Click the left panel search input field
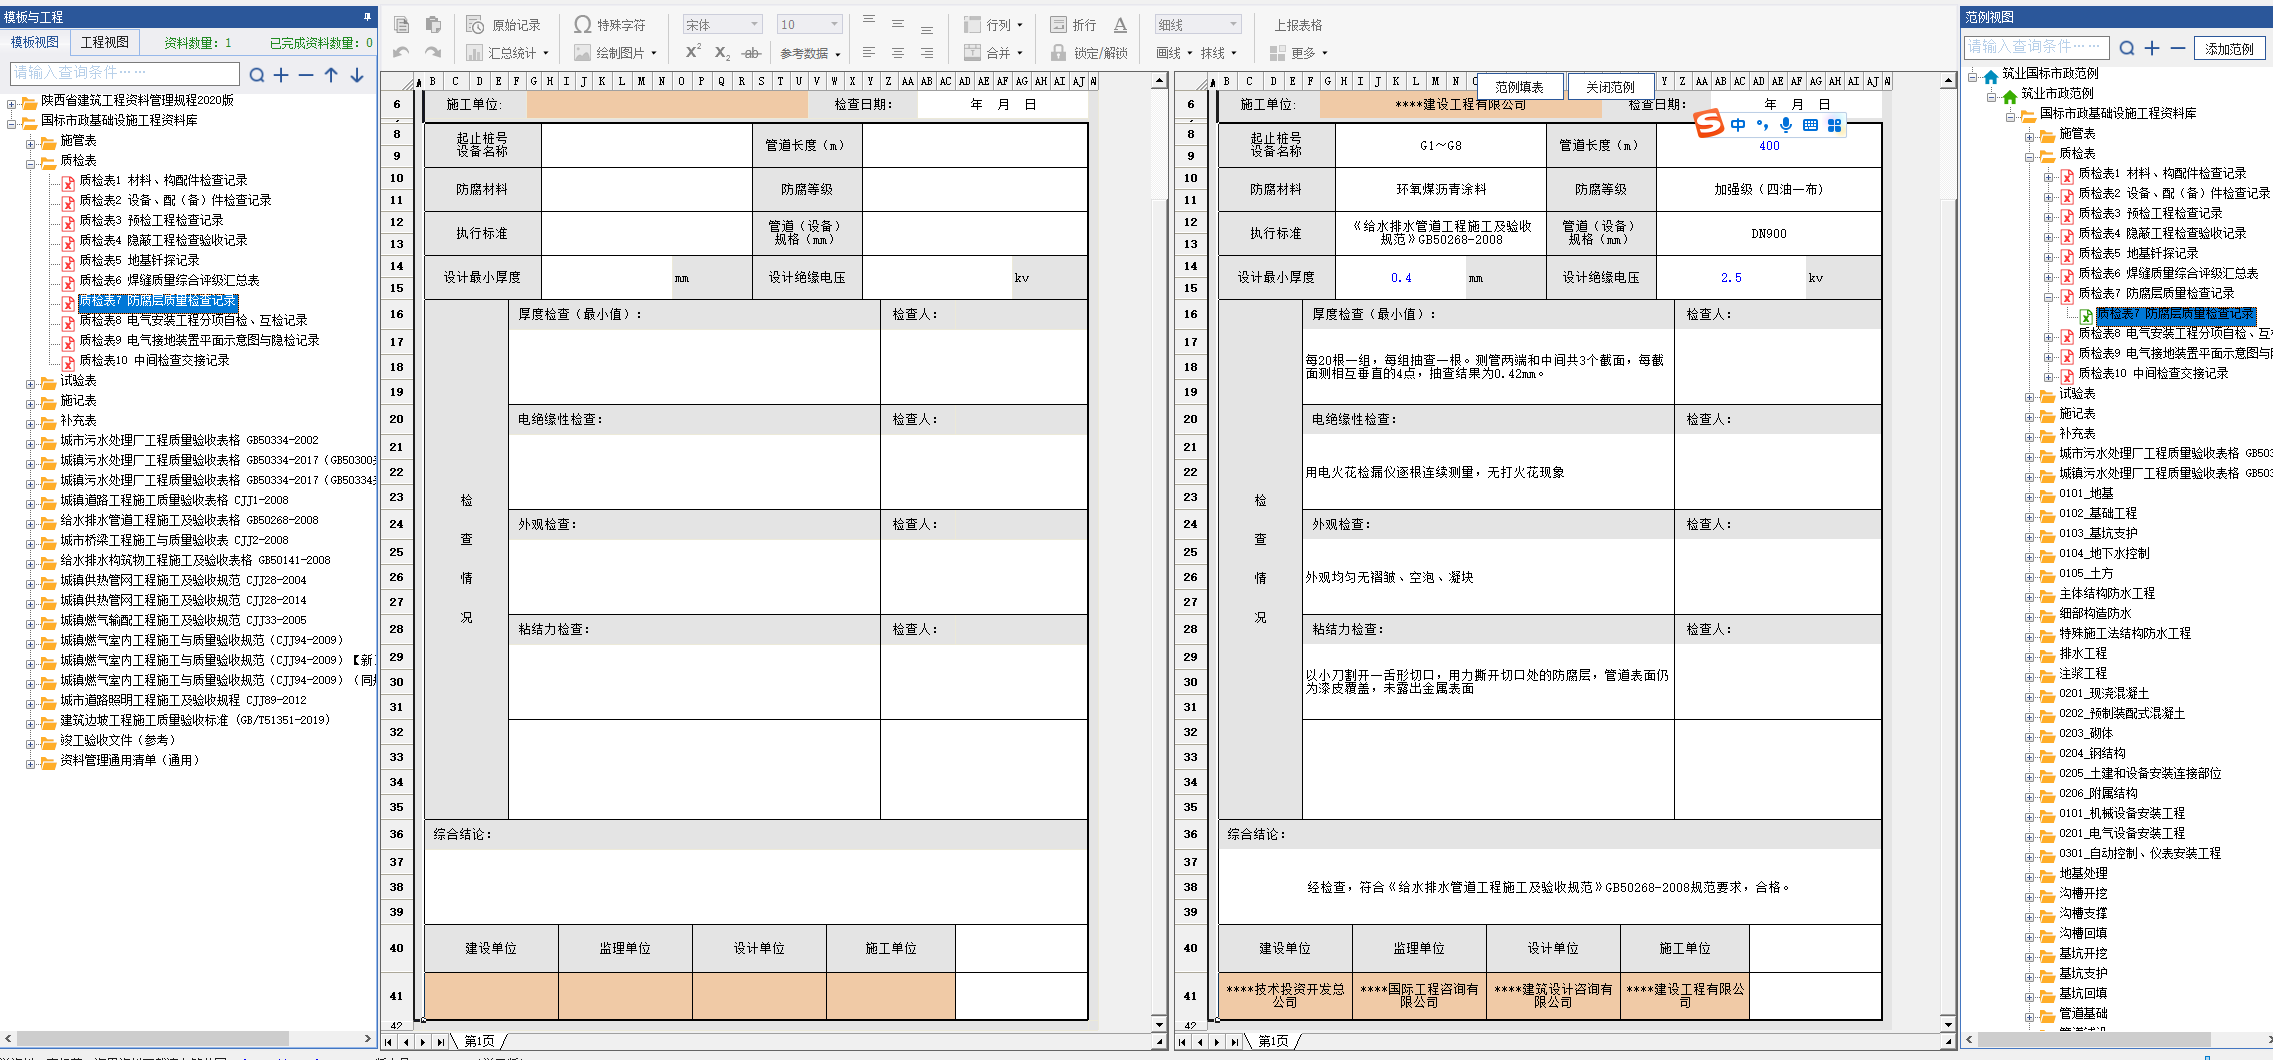This screenshot has height=1060, width=2273. click(124, 73)
